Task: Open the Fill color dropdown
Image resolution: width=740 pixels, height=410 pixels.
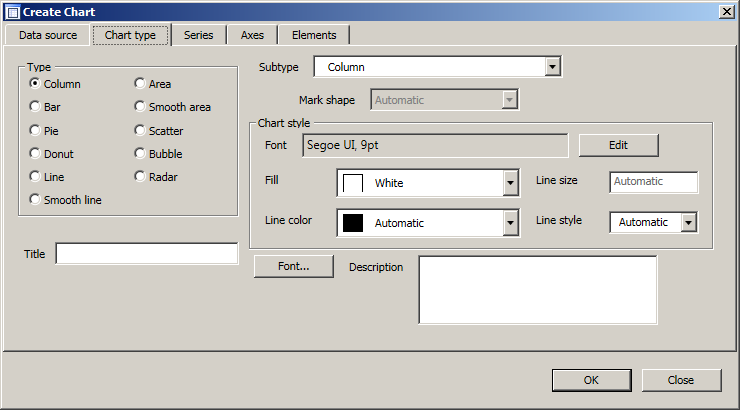Action: 510,184
